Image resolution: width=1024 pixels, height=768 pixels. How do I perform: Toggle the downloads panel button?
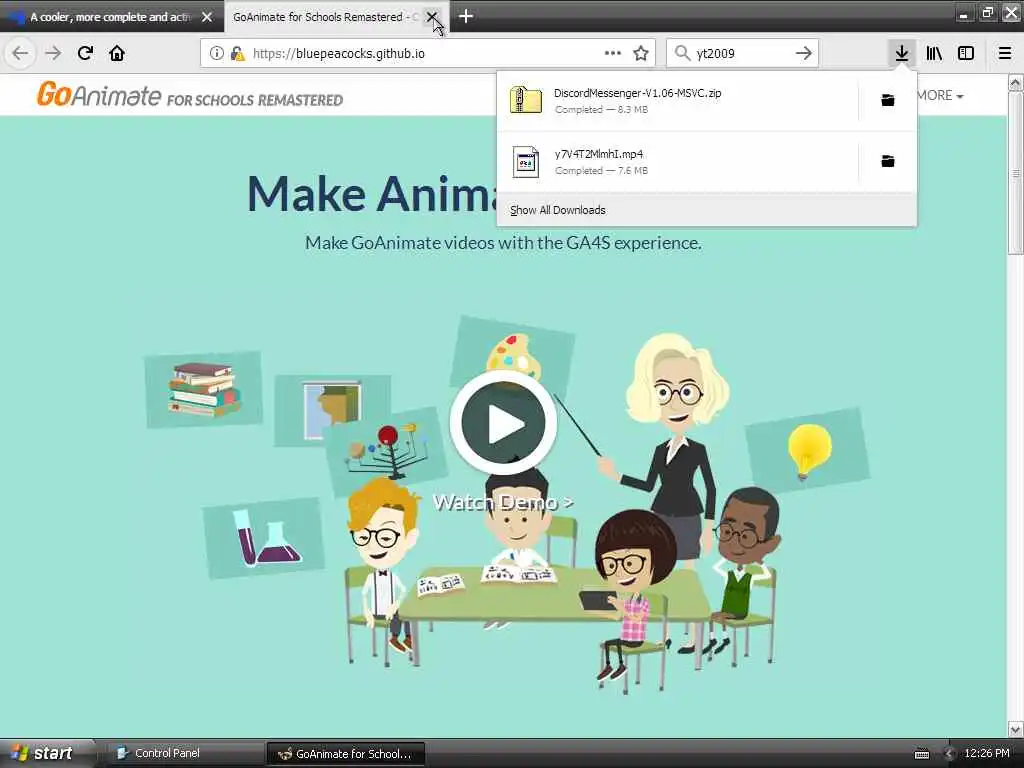click(x=902, y=53)
